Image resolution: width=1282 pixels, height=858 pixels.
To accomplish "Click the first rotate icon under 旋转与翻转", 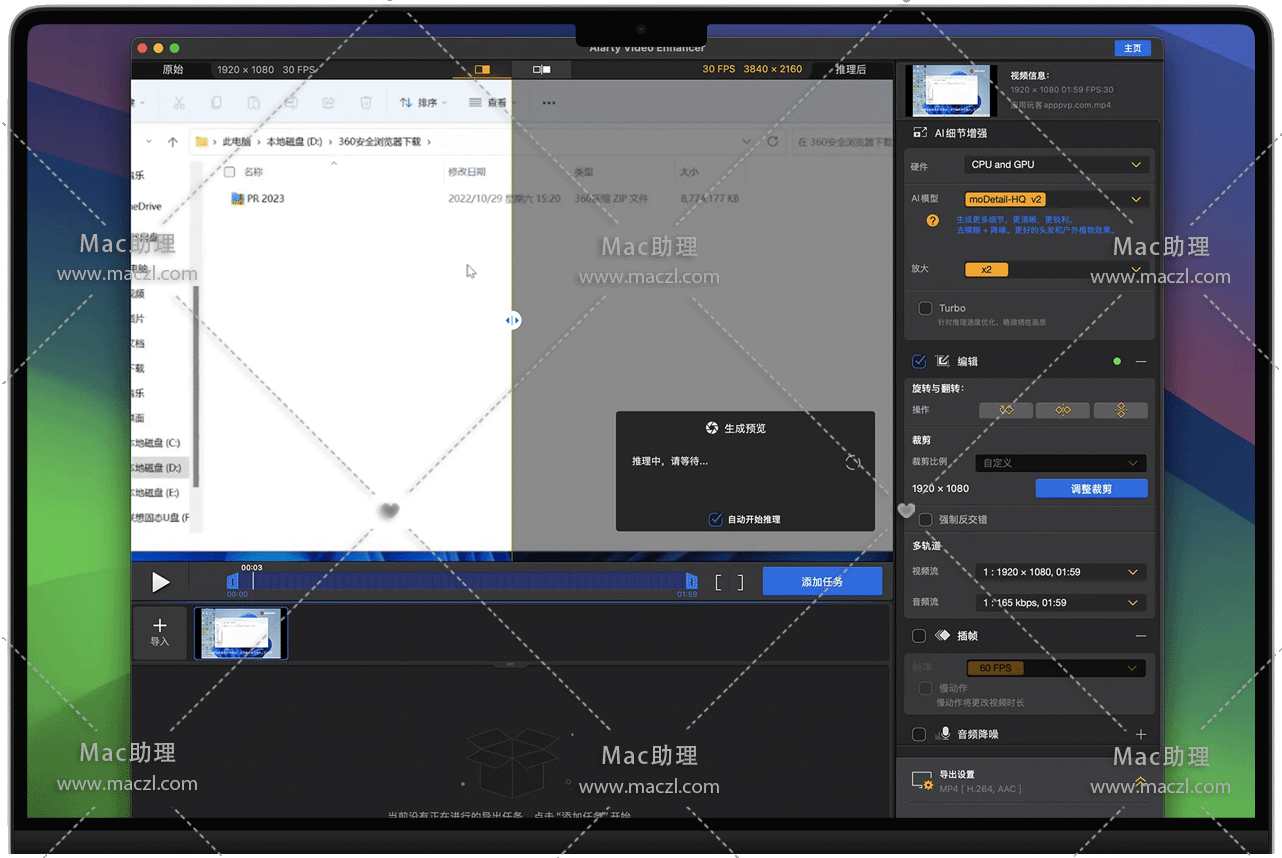I will [x=1005, y=410].
